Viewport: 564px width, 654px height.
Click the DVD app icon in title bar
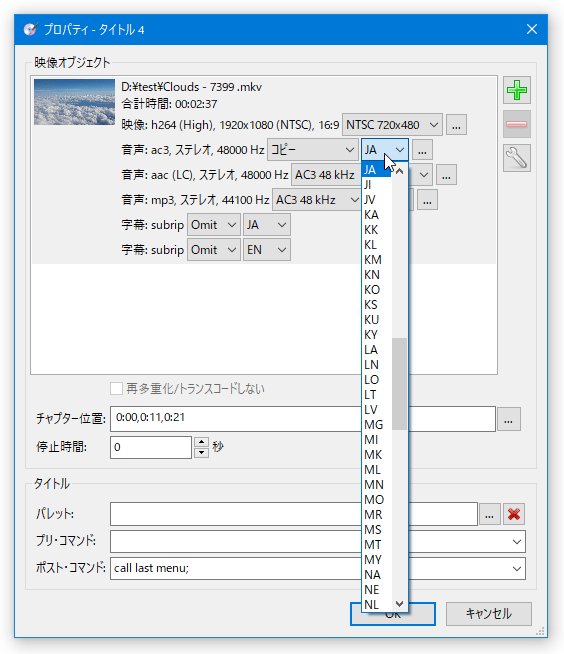click(30, 30)
